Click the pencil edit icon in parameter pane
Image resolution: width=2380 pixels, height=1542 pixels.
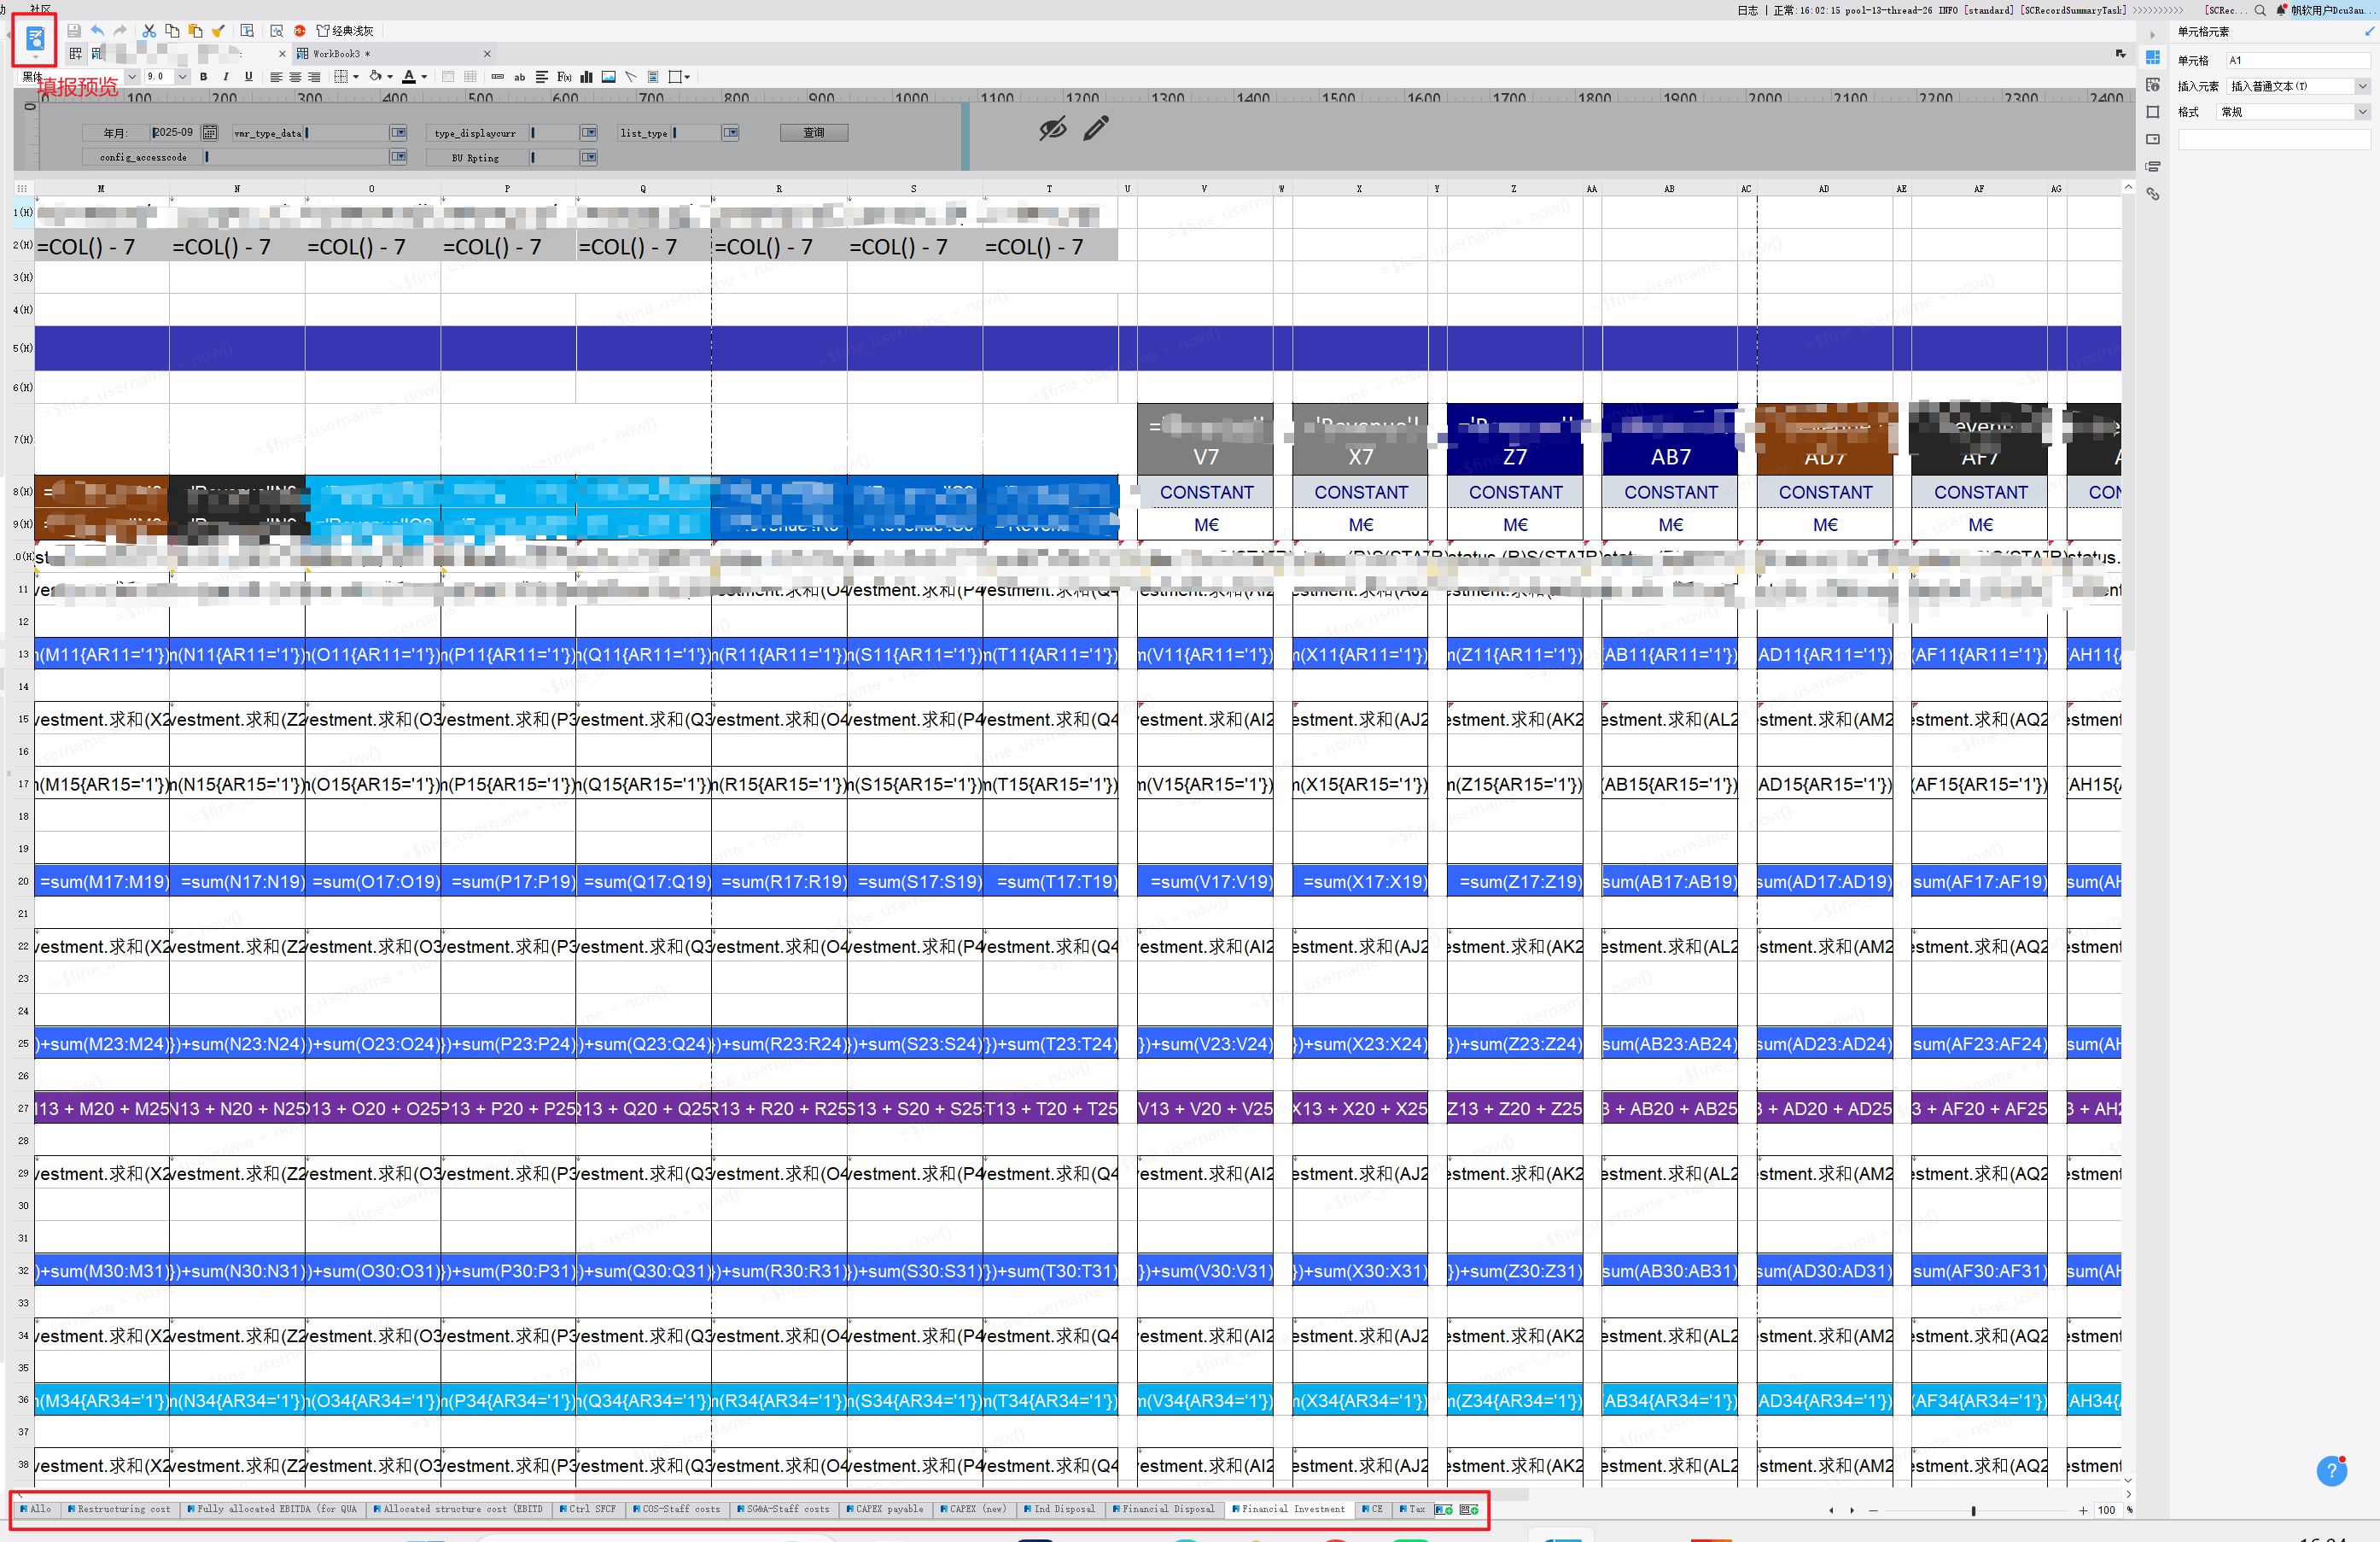pos(1096,128)
